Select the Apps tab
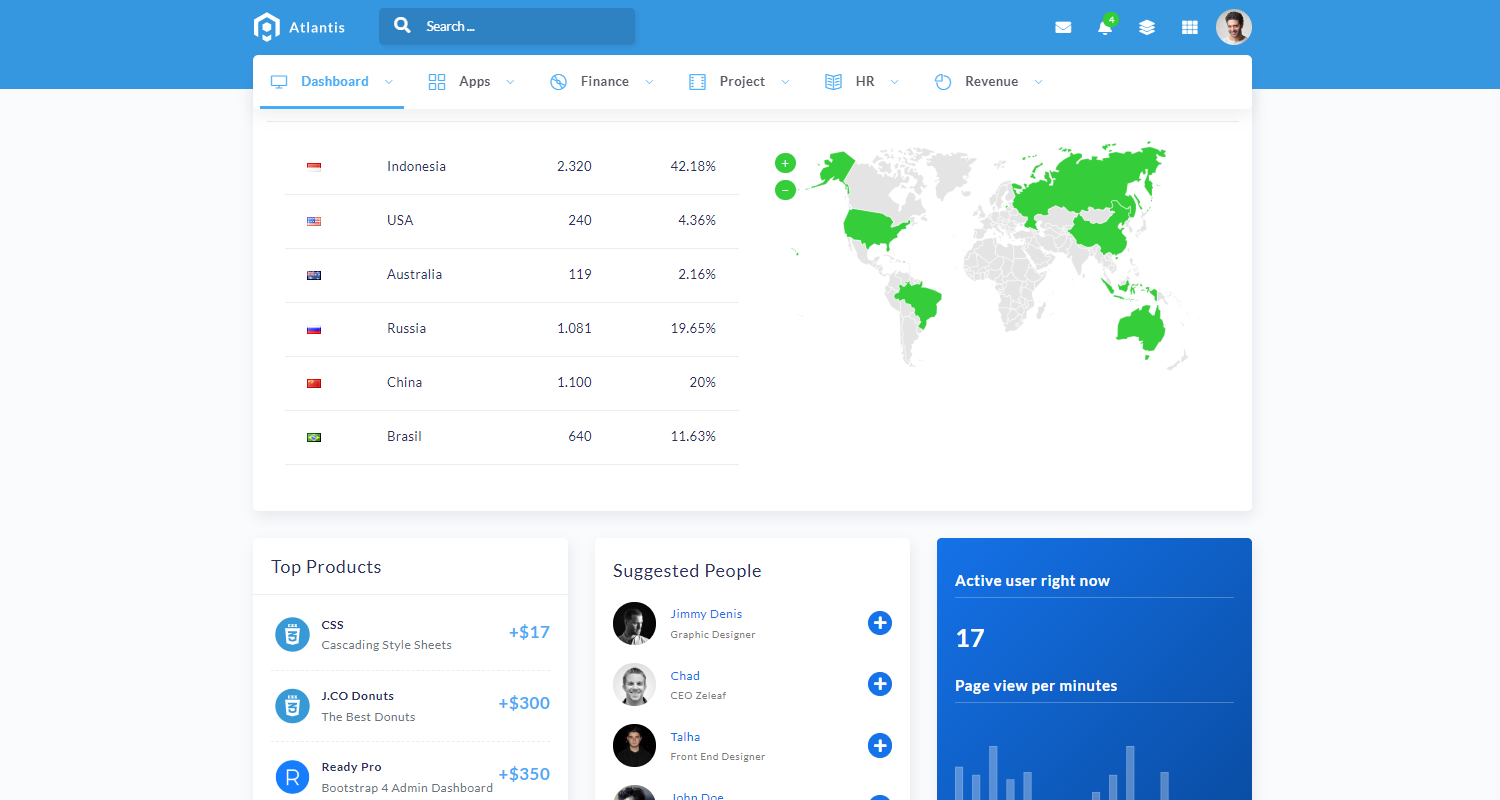 coord(471,82)
